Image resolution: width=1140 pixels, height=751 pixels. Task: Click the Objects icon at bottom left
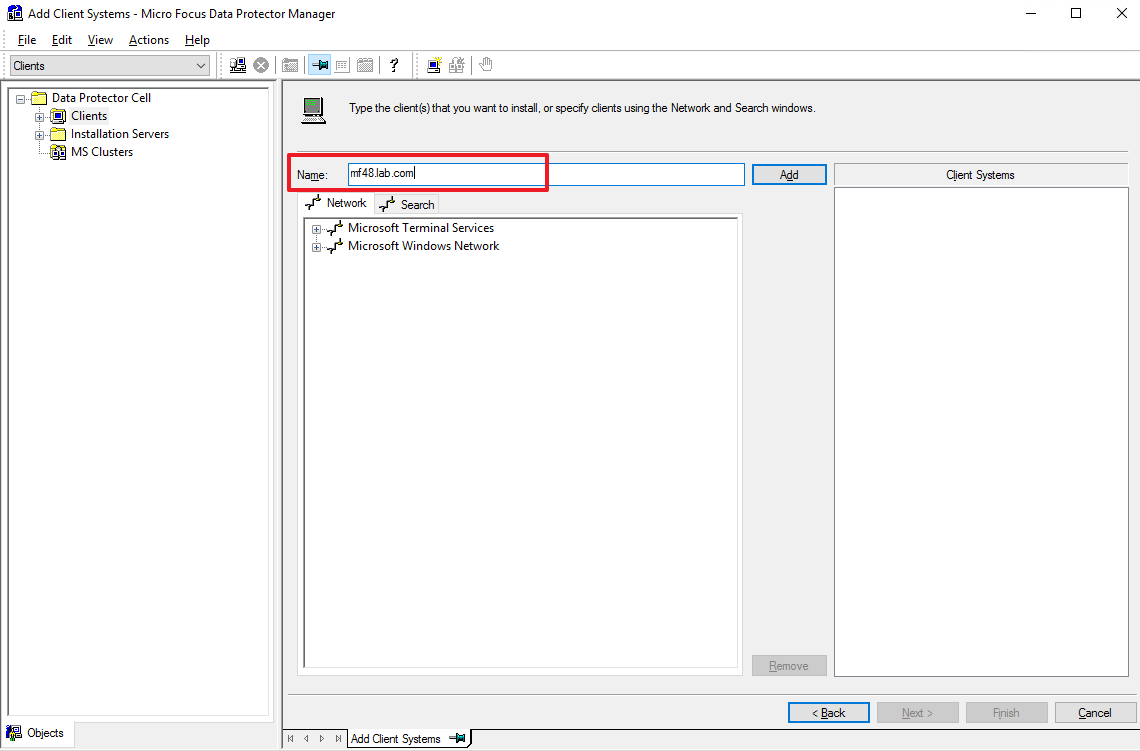pyautogui.click(x=14, y=733)
